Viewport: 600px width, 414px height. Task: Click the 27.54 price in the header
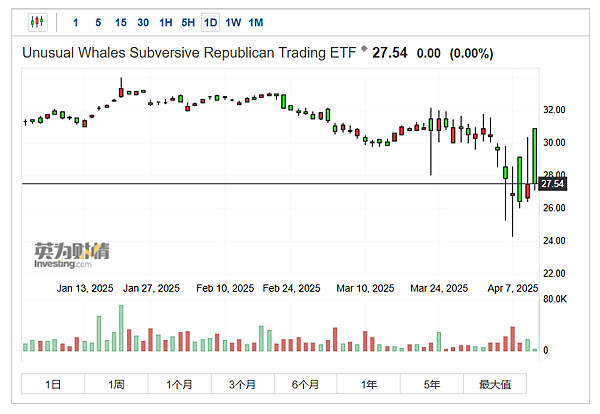pyautogui.click(x=390, y=53)
